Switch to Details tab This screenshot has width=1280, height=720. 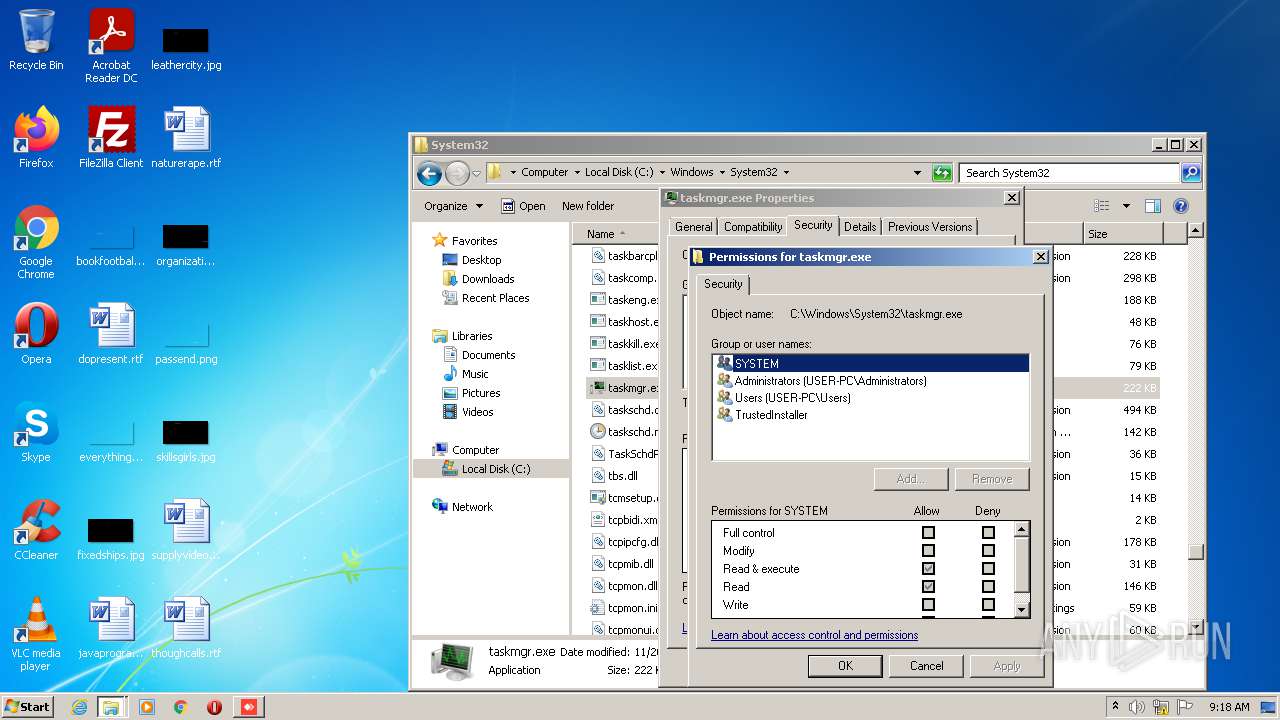coord(860,227)
